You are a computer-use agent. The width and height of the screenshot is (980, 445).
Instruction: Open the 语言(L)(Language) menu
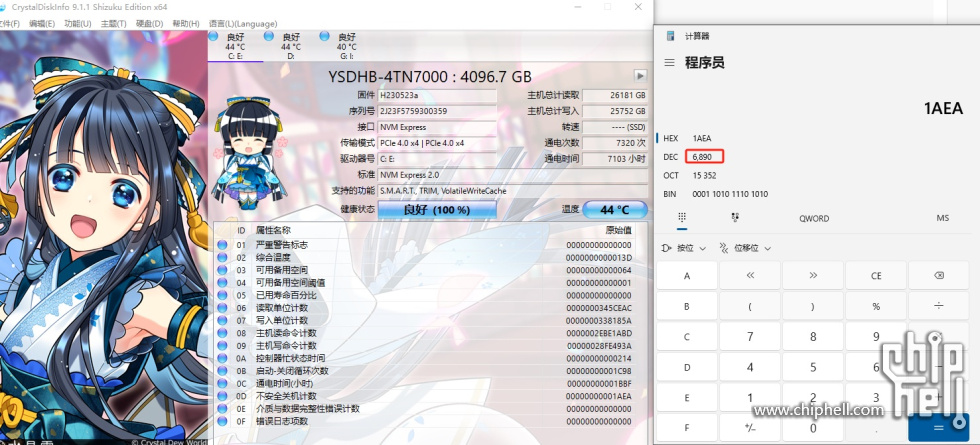[x=243, y=24]
